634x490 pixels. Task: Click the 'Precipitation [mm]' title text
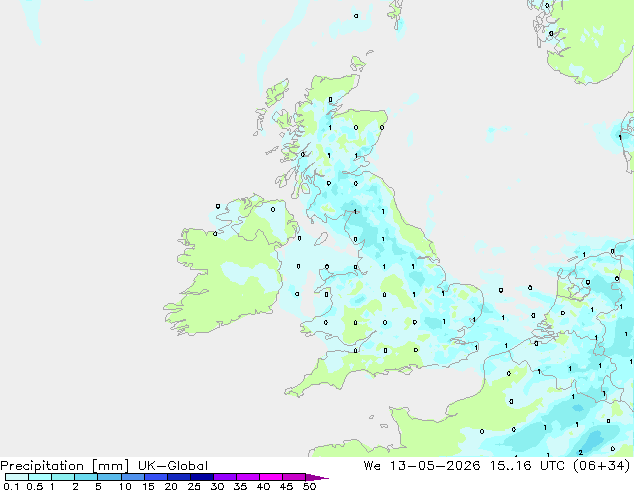tap(65, 466)
